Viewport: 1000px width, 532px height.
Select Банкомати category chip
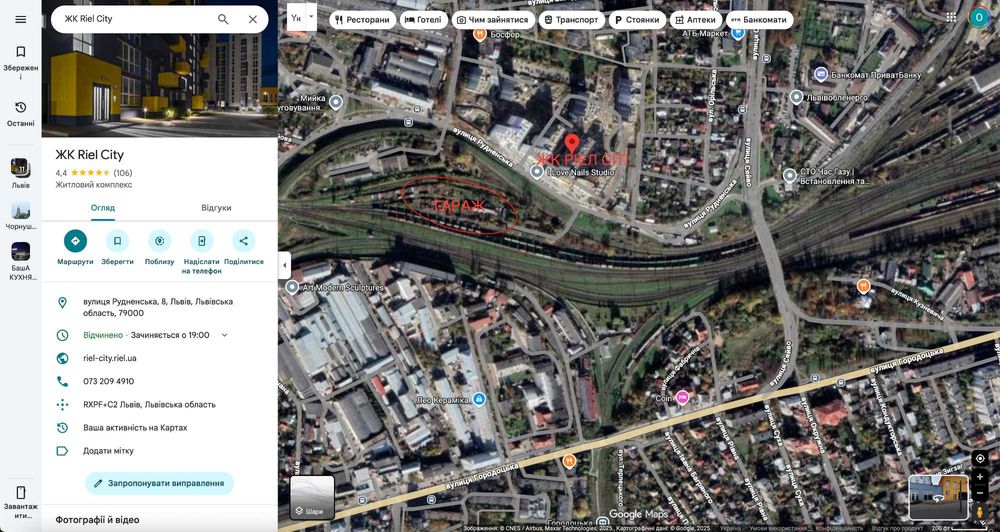coord(759,20)
